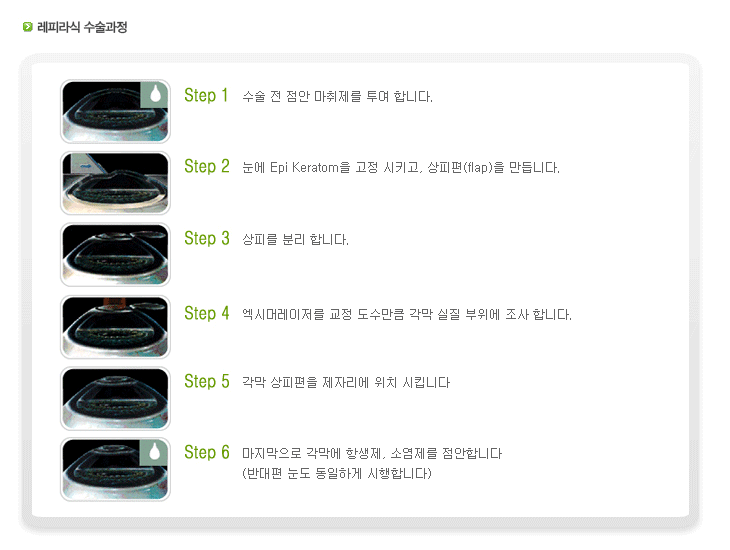
Task: Click the green Step 4 label
Action: point(207,313)
